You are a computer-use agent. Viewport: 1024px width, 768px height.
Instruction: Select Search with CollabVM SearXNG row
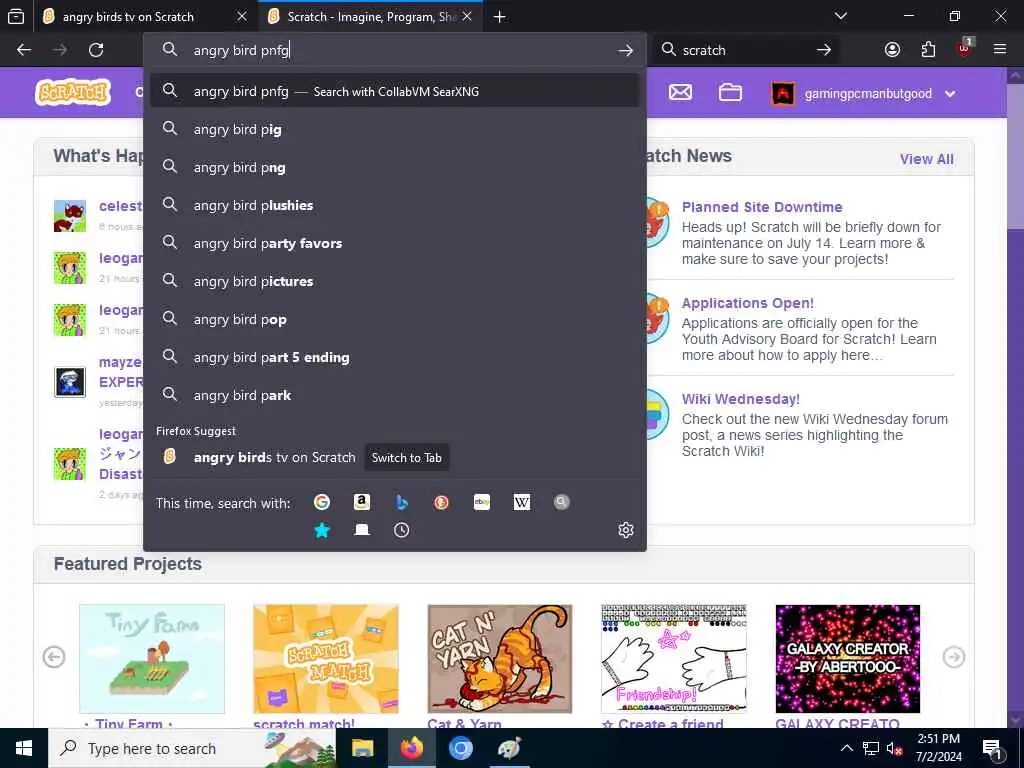click(x=394, y=91)
